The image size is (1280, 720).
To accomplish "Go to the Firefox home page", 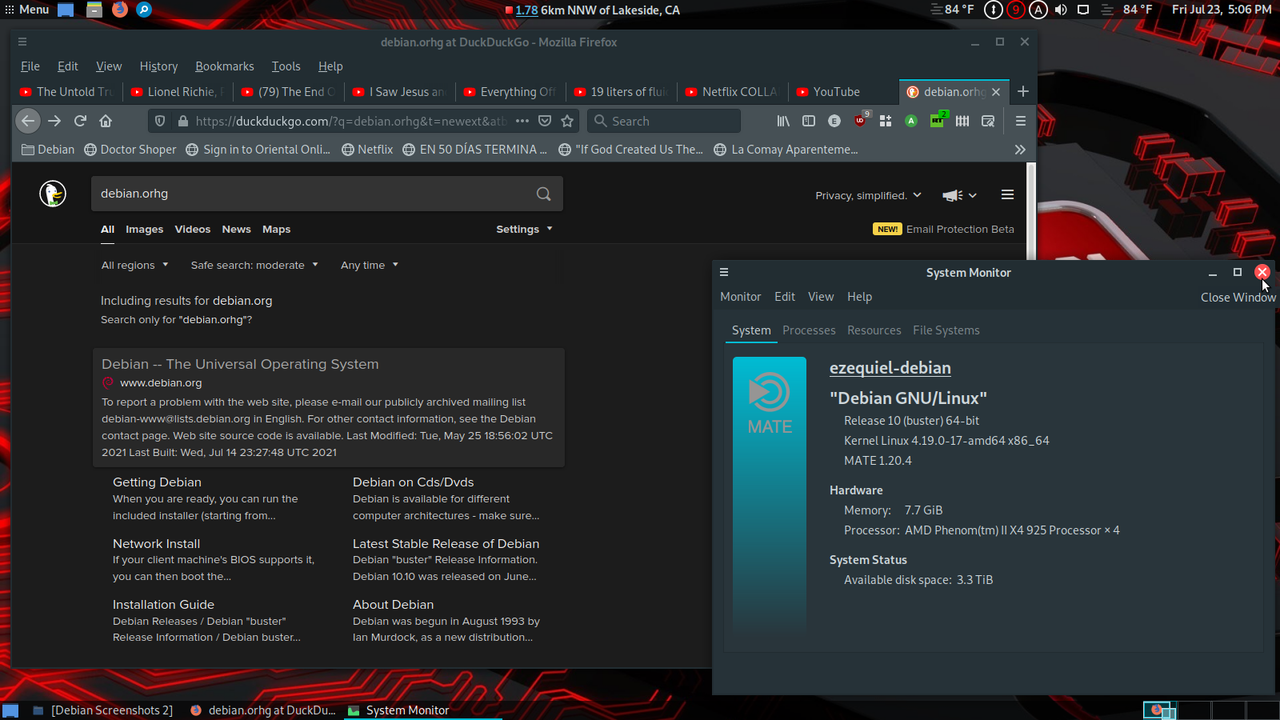I will [106, 121].
